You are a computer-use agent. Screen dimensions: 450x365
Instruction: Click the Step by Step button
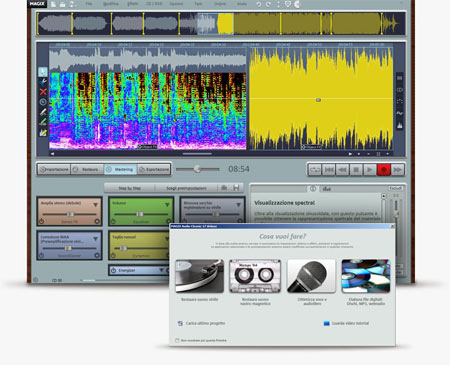click(130, 188)
